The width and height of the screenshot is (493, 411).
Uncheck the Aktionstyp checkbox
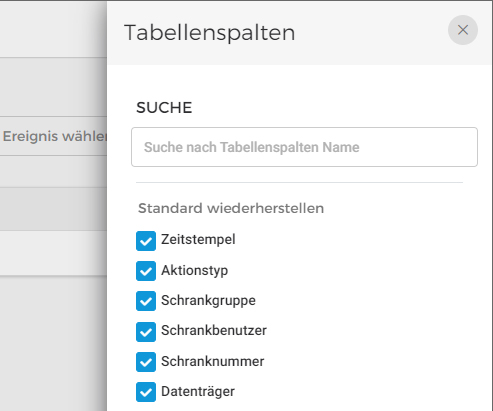146,271
